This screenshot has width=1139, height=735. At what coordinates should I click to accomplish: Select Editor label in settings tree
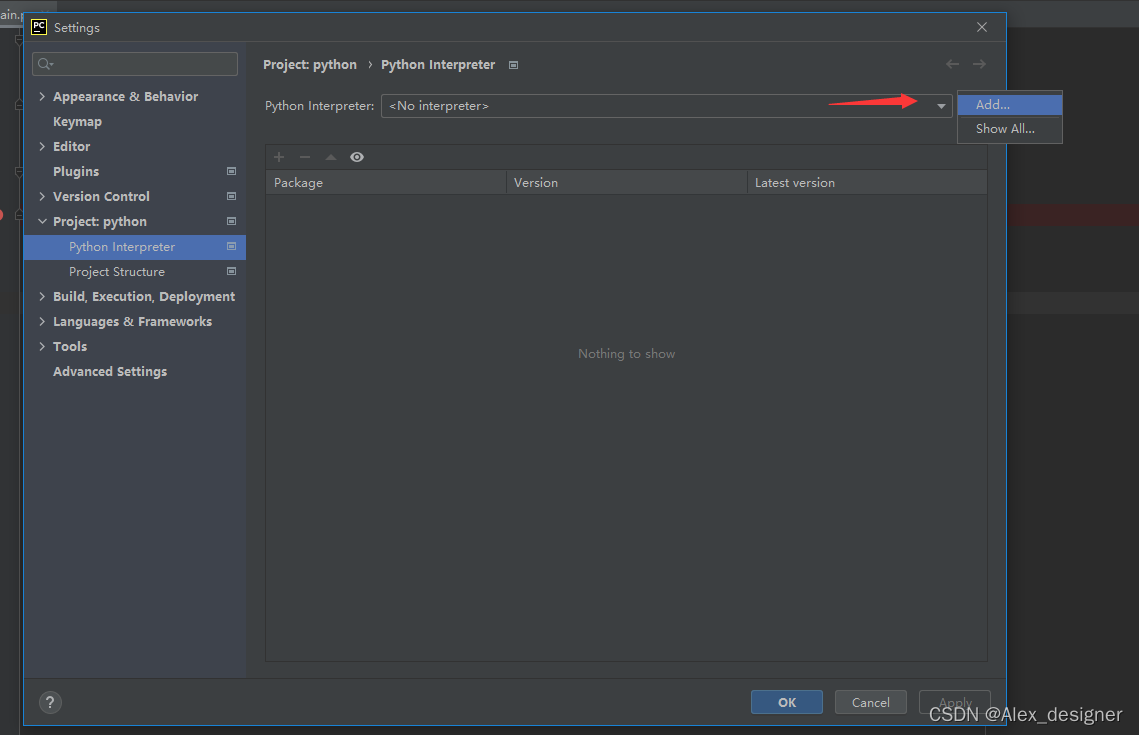click(x=71, y=146)
